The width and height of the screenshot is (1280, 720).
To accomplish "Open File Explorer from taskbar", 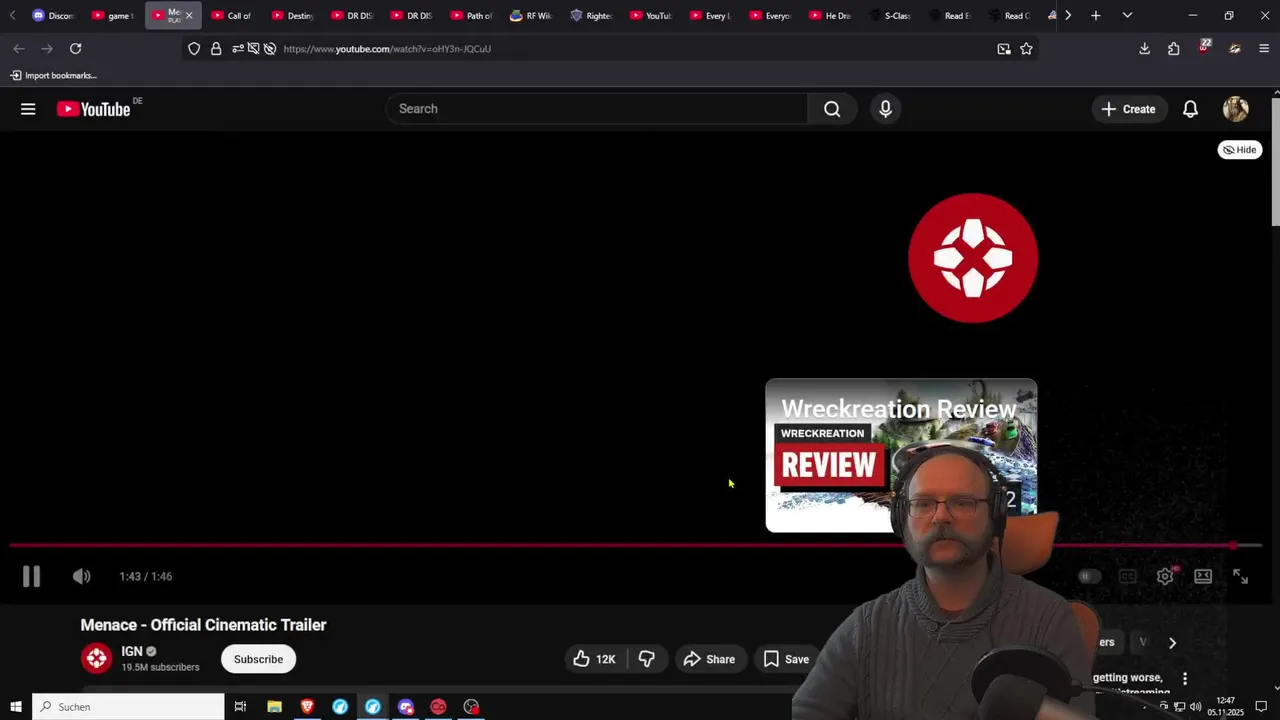I will [x=274, y=707].
